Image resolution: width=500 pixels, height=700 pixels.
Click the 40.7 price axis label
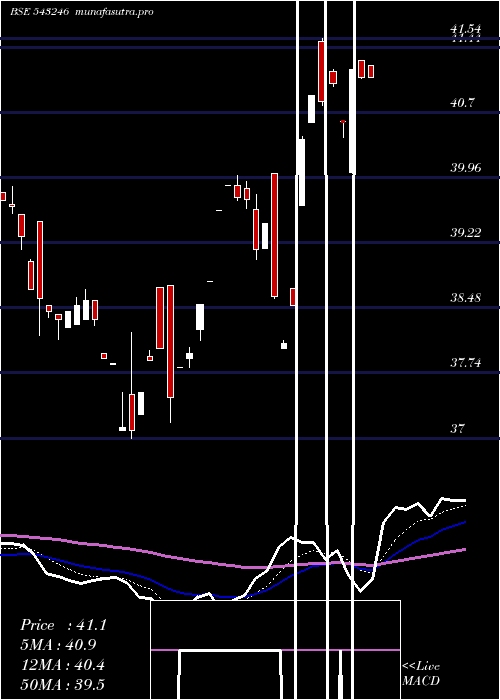click(x=462, y=103)
